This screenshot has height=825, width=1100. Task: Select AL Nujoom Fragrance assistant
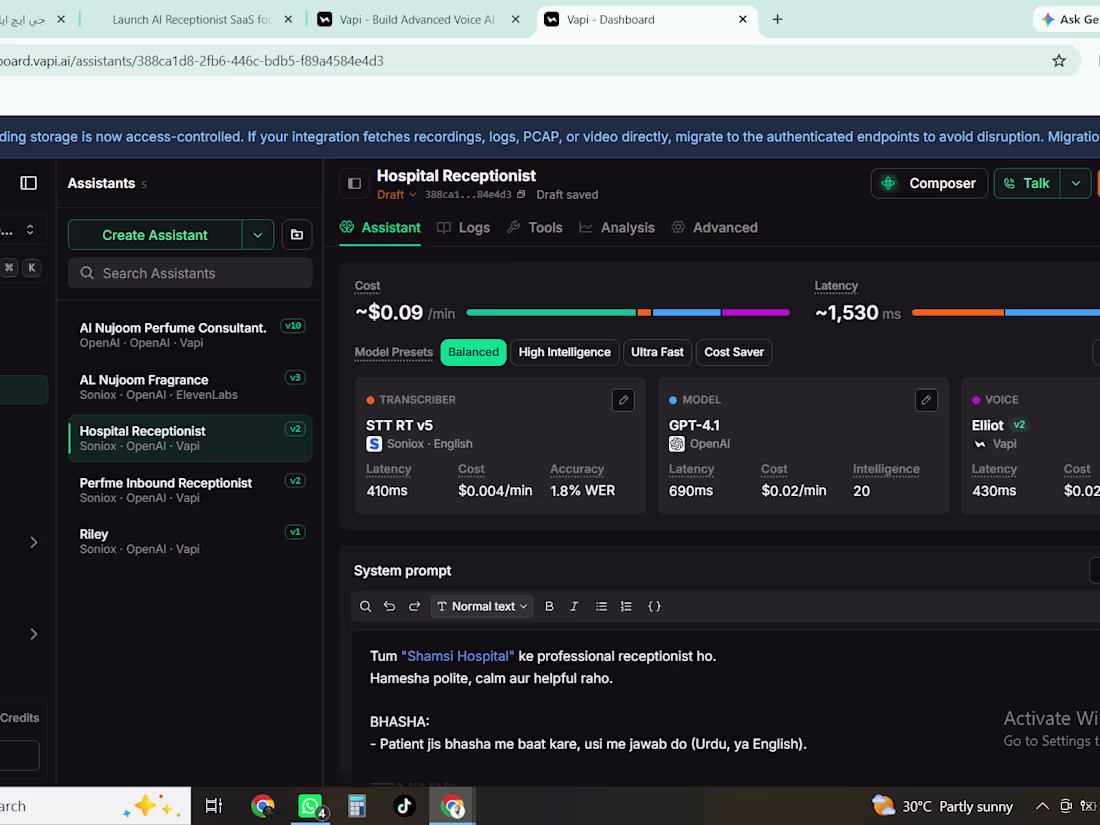pos(190,387)
